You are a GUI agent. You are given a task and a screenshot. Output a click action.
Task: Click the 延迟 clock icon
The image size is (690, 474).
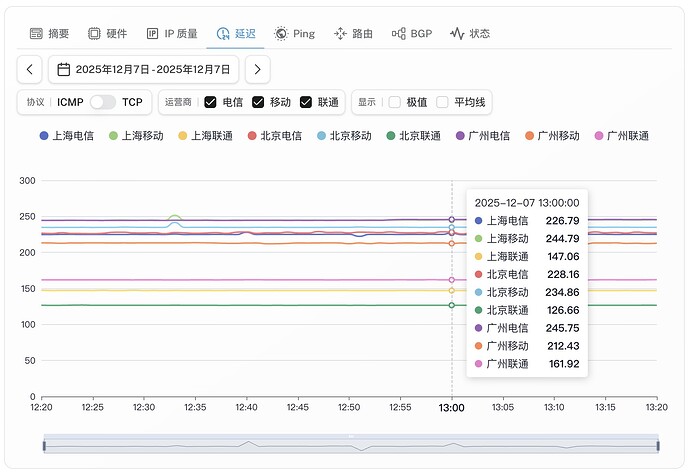point(223,33)
